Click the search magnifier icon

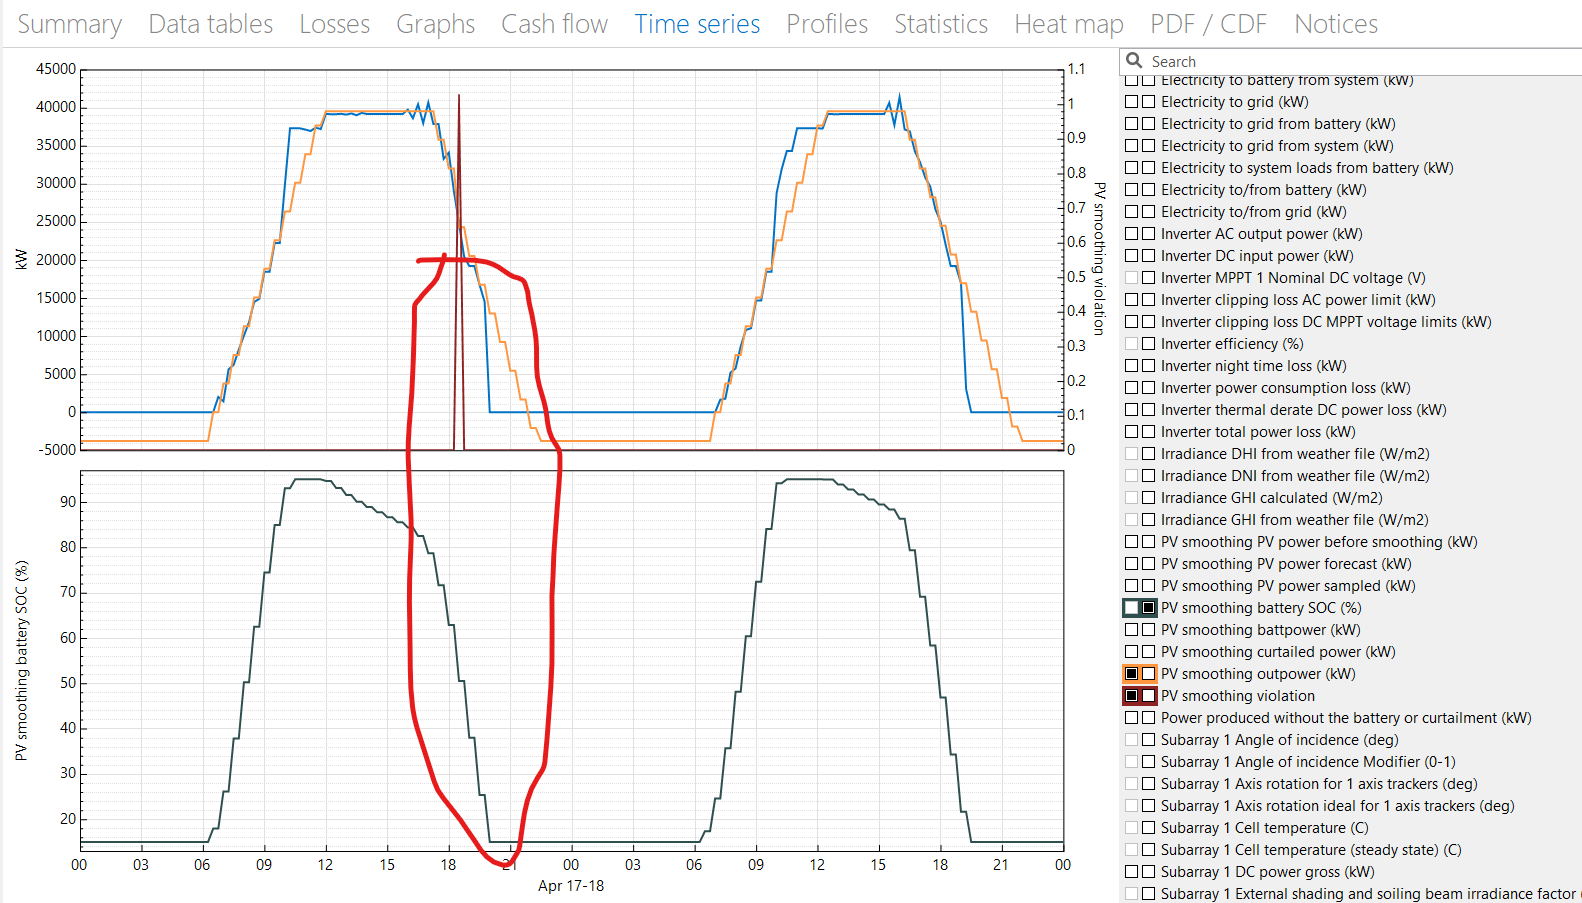(1134, 61)
